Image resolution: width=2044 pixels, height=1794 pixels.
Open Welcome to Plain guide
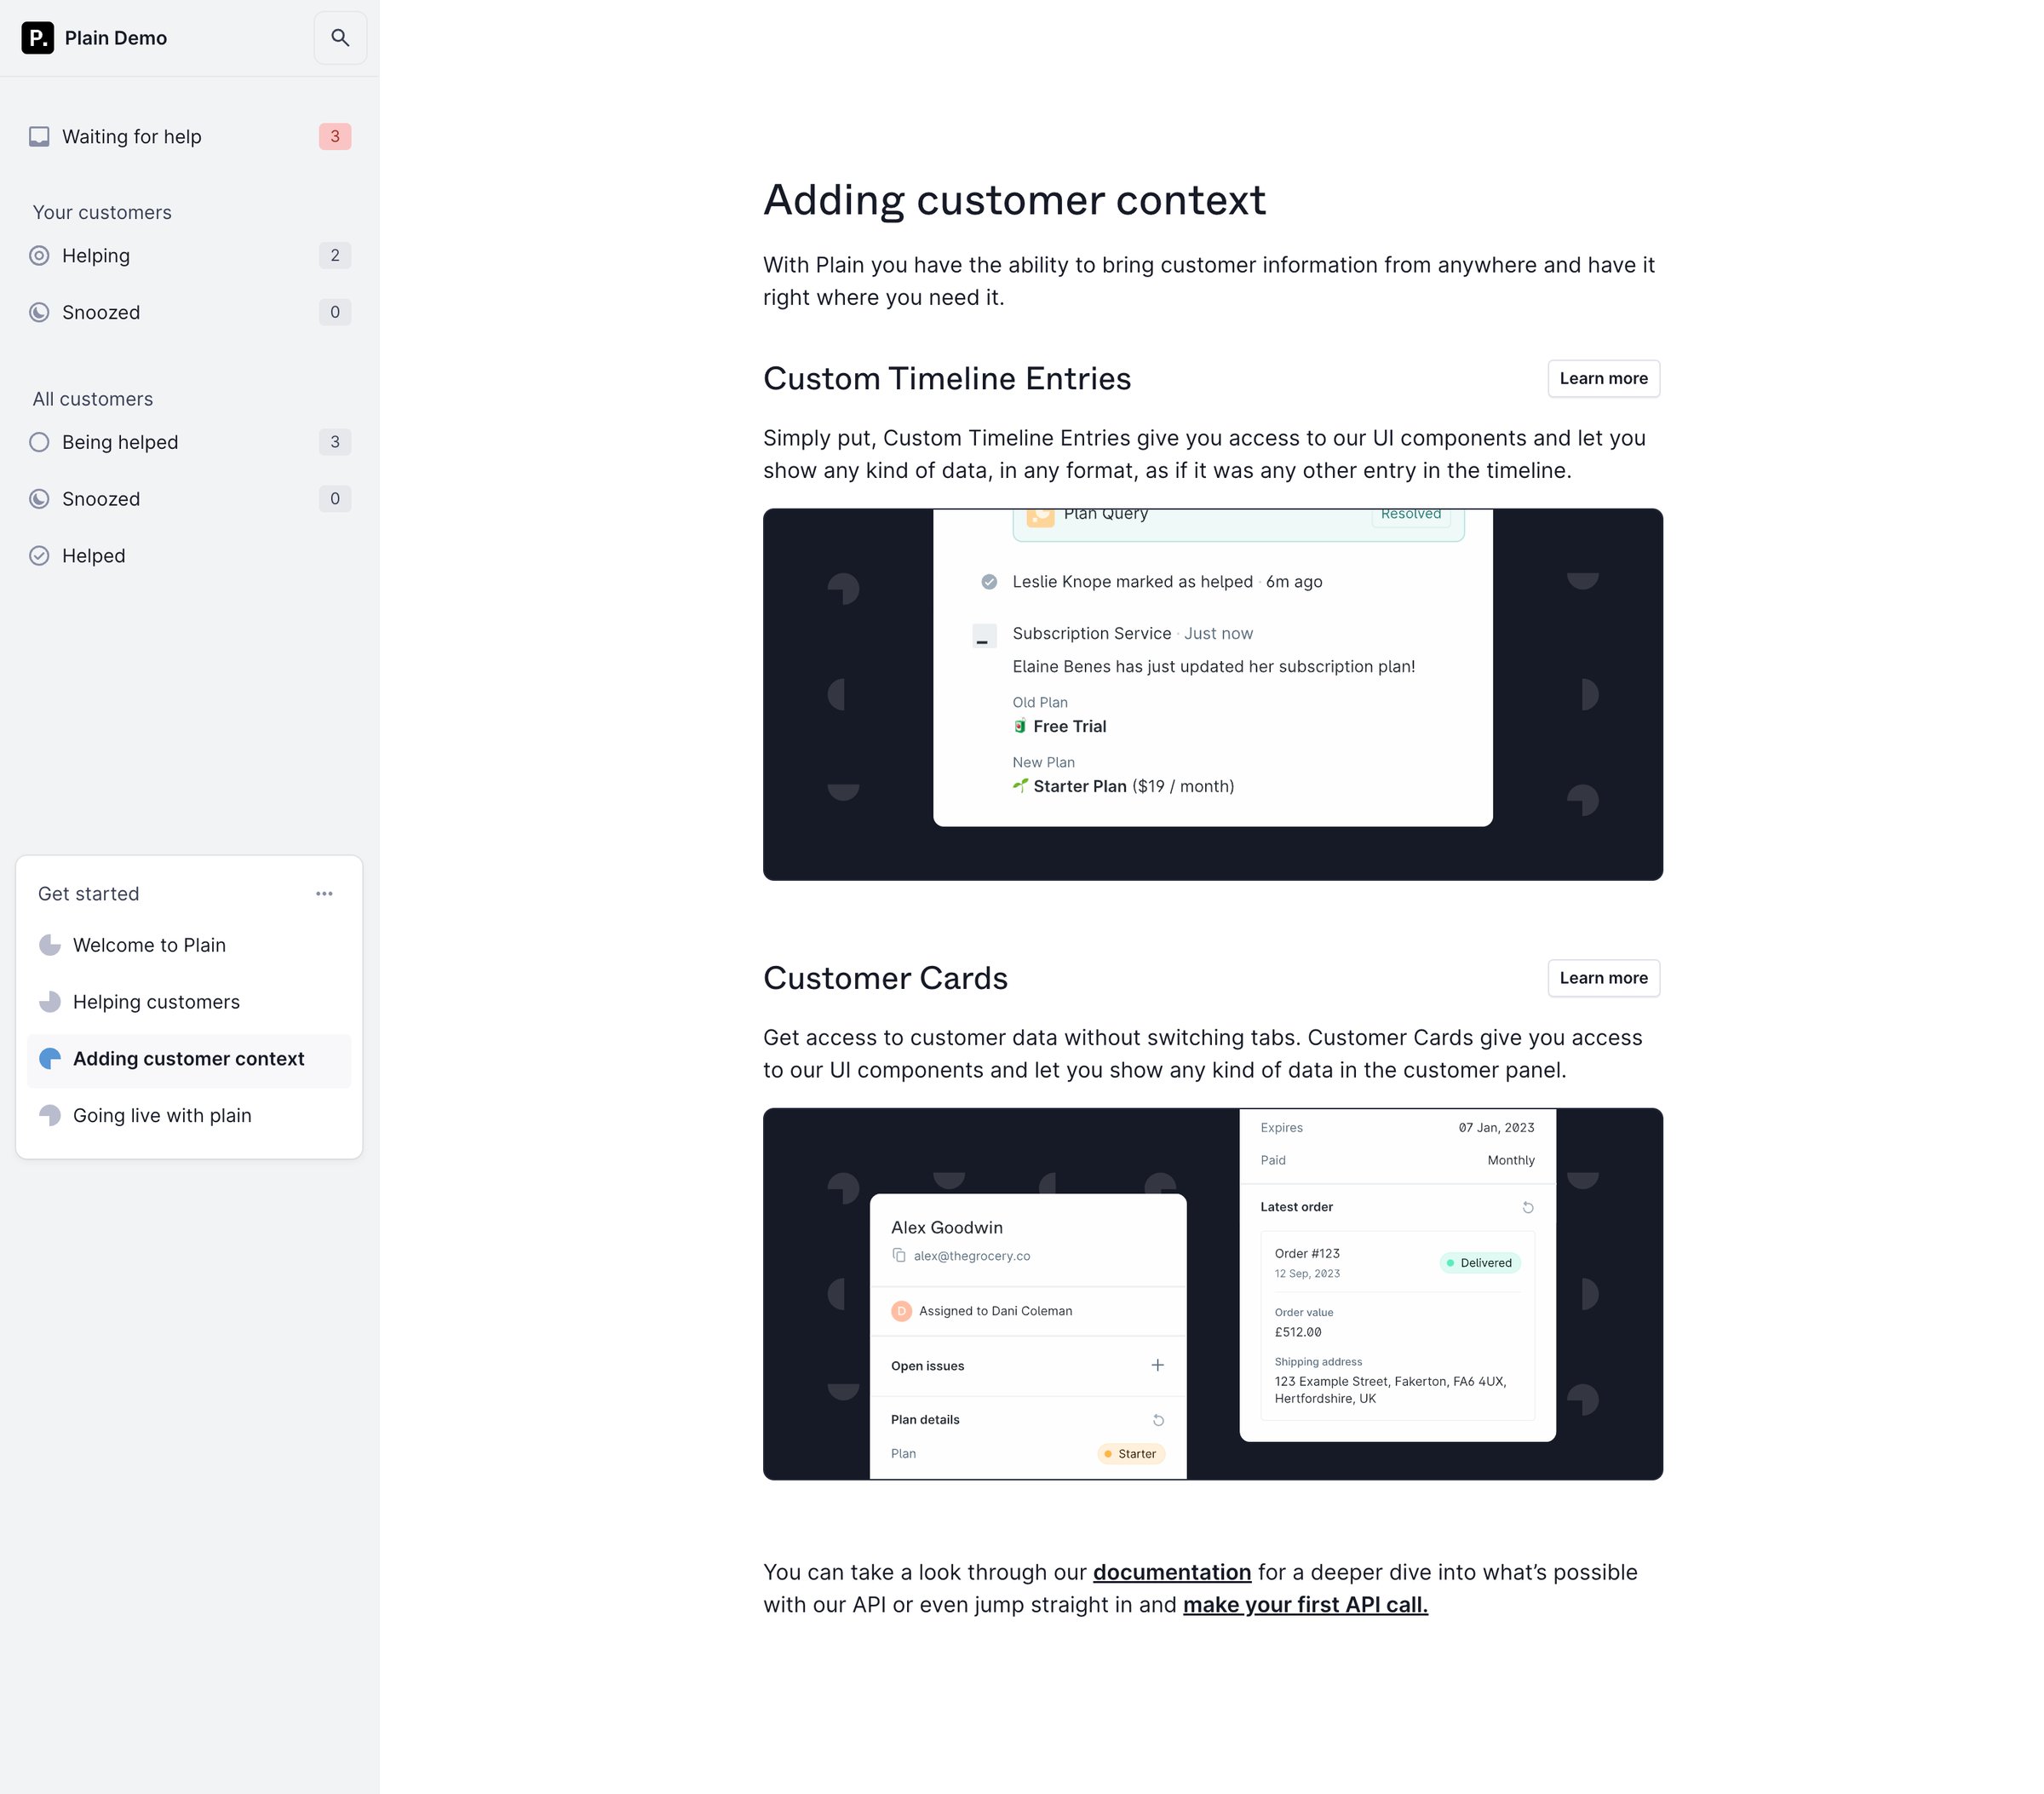pos(189,945)
